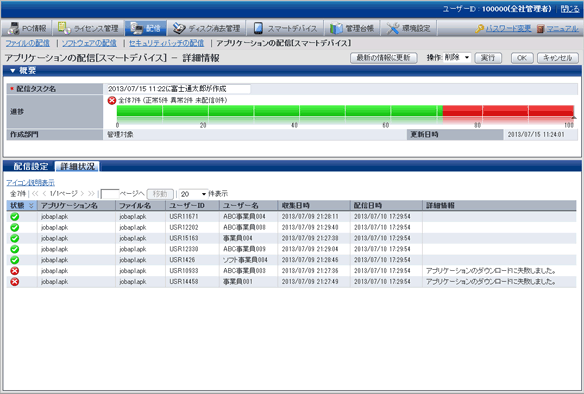The image size is (584, 394).
Task: Click the red portion of progress bar
Action: point(508,111)
